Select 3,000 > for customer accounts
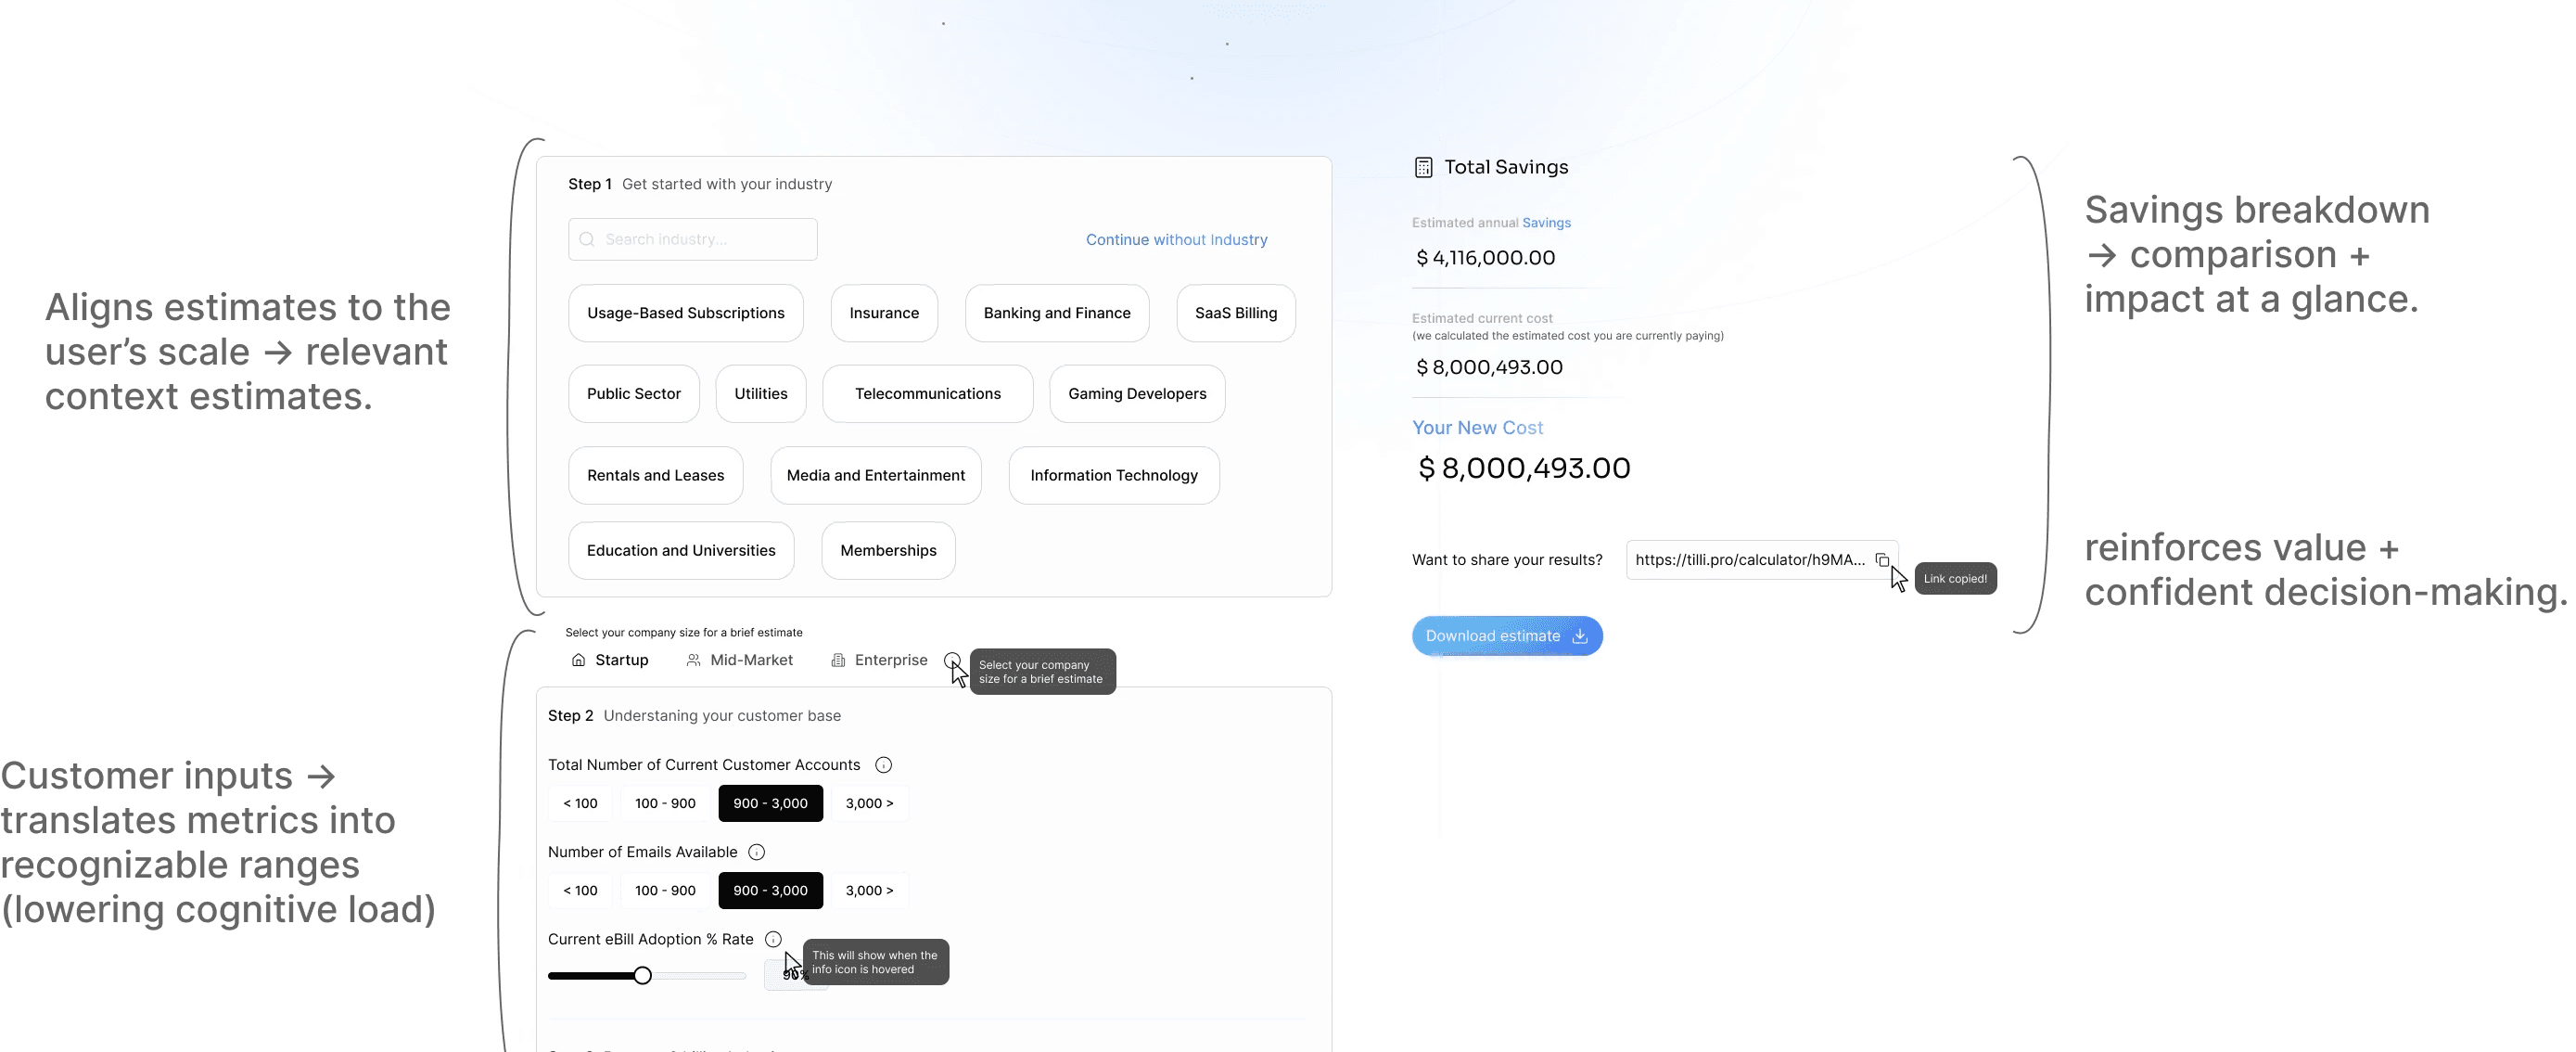Viewport: 2576px width, 1052px height. pos(869,803)
